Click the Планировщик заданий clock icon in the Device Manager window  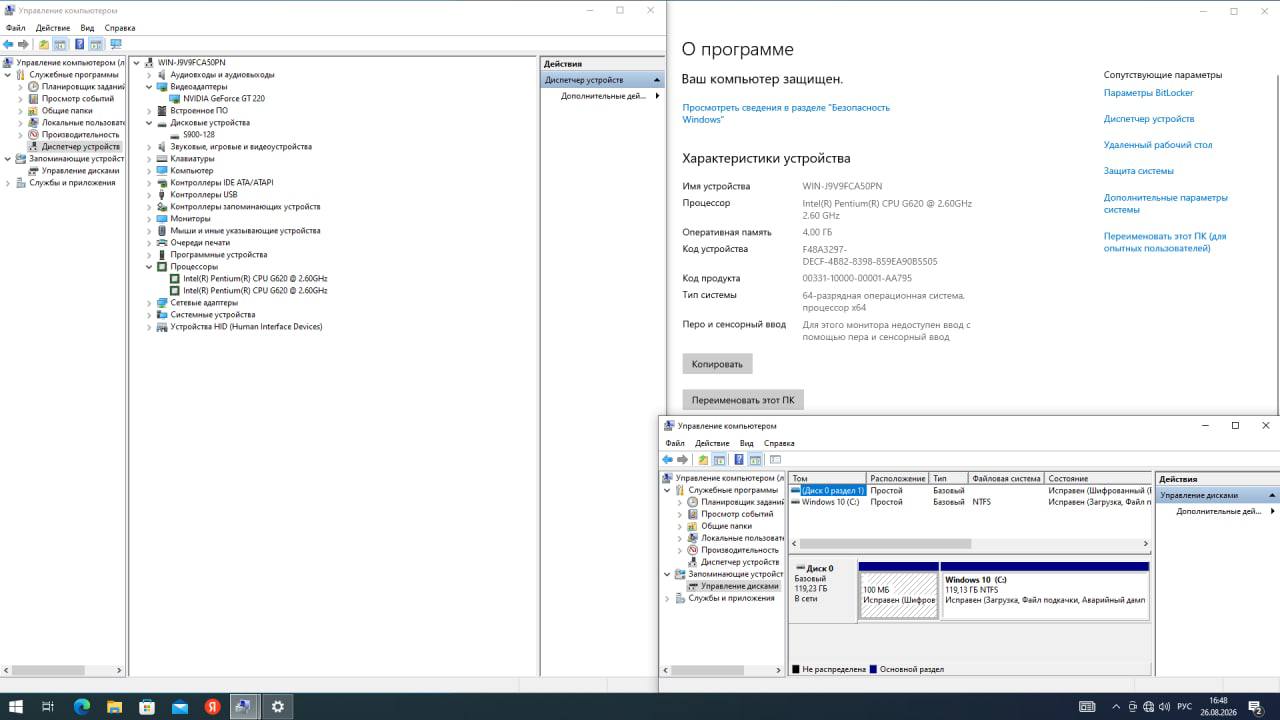tap(33, 87)
